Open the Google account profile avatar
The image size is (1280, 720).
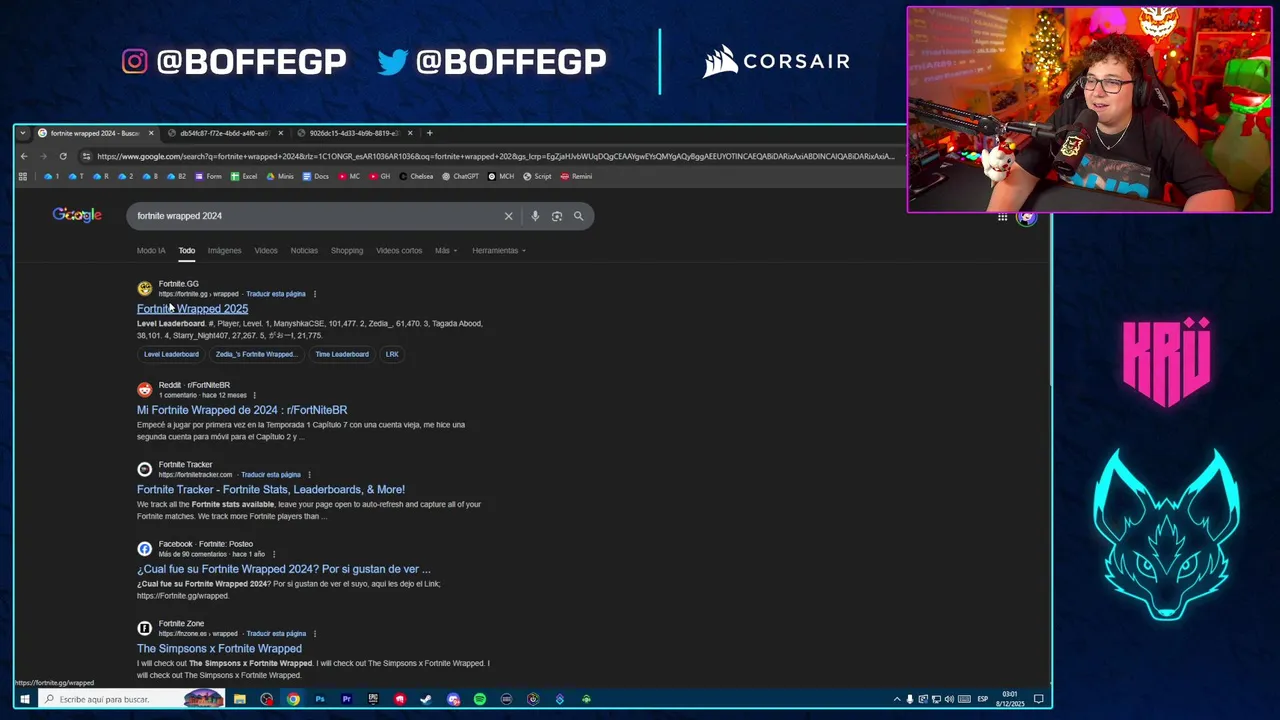coord(1026,217)
